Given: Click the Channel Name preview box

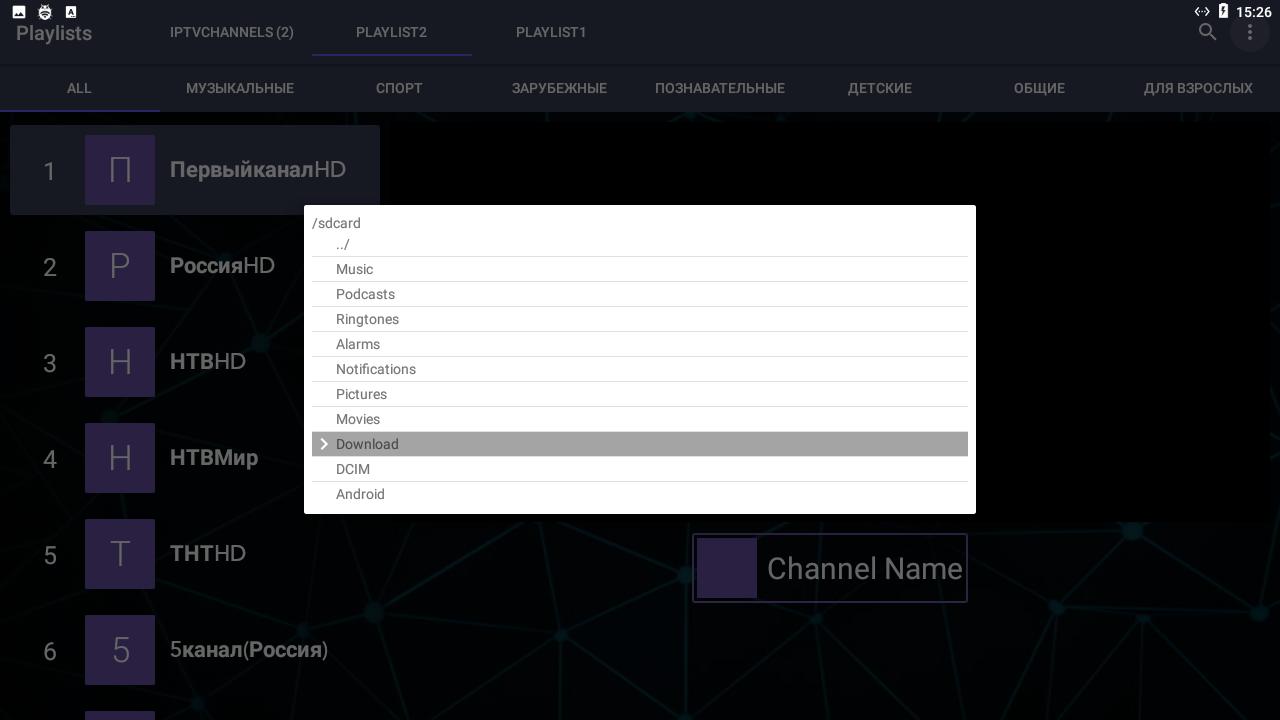Looking at the screenshot, I should tap(830, 568).
